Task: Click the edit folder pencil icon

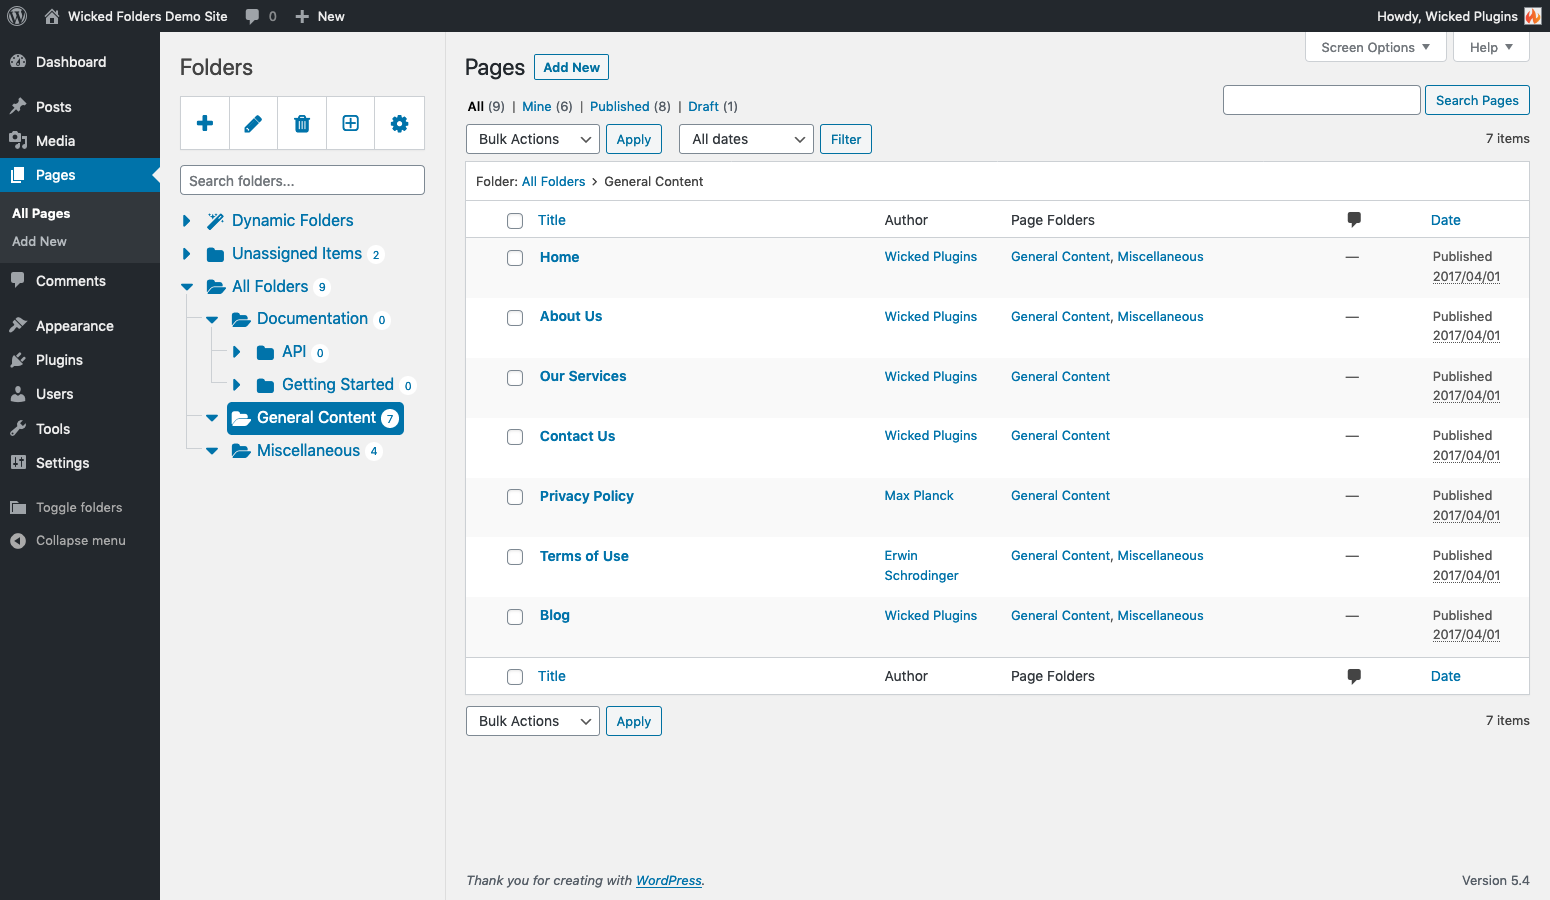Action: click(x=253, y=123)
